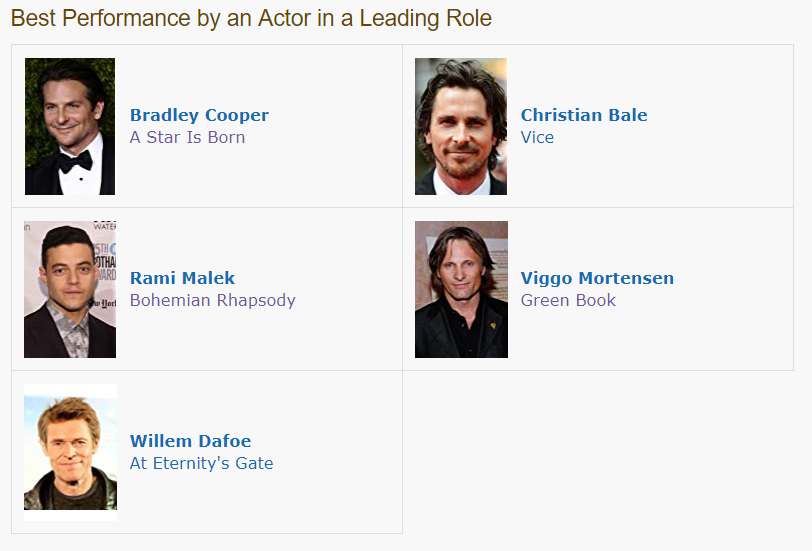Click the photo beside Rami Malek's name
Screen dimensions: 812x551
click(x=70, y=289)
